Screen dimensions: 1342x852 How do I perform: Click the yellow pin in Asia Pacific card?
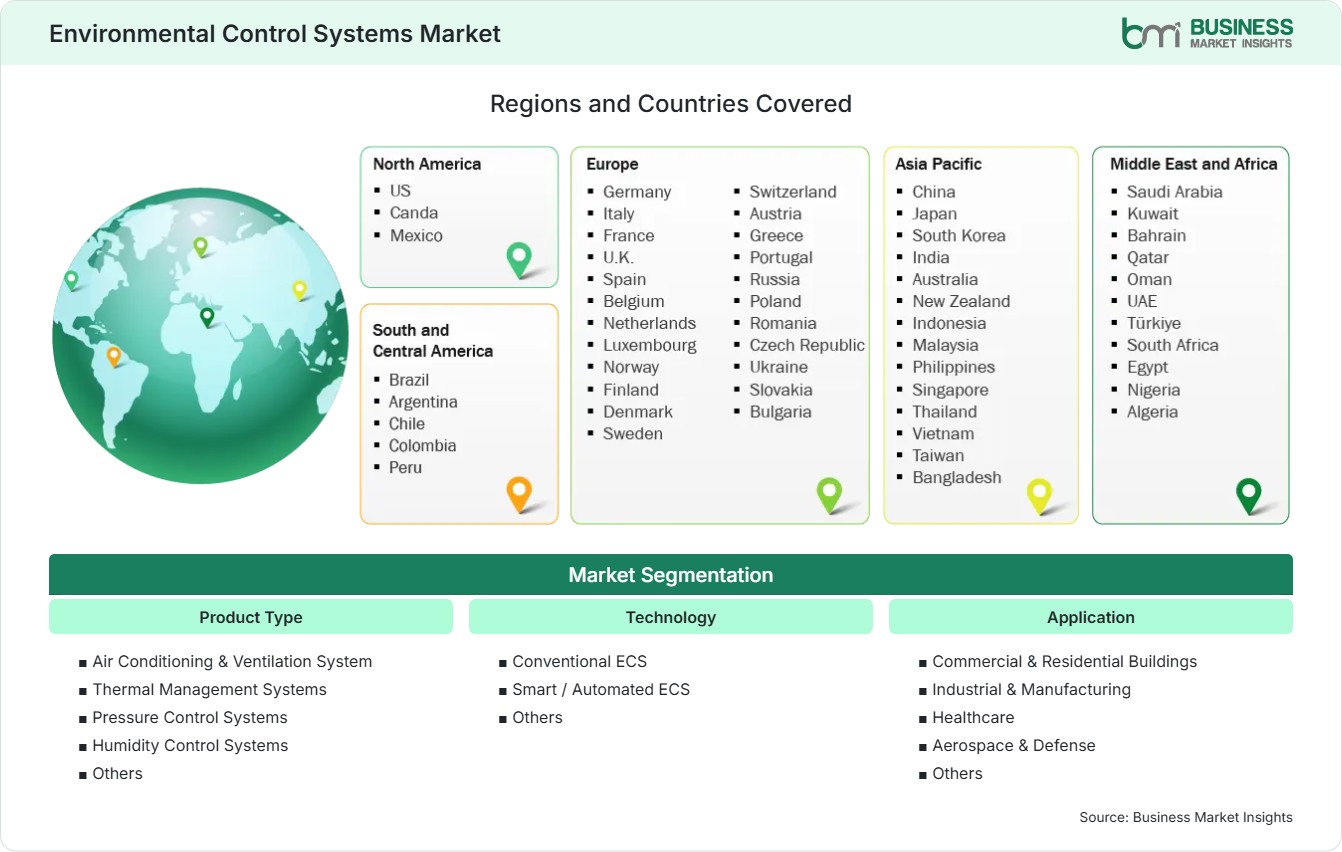[1040, 496]
